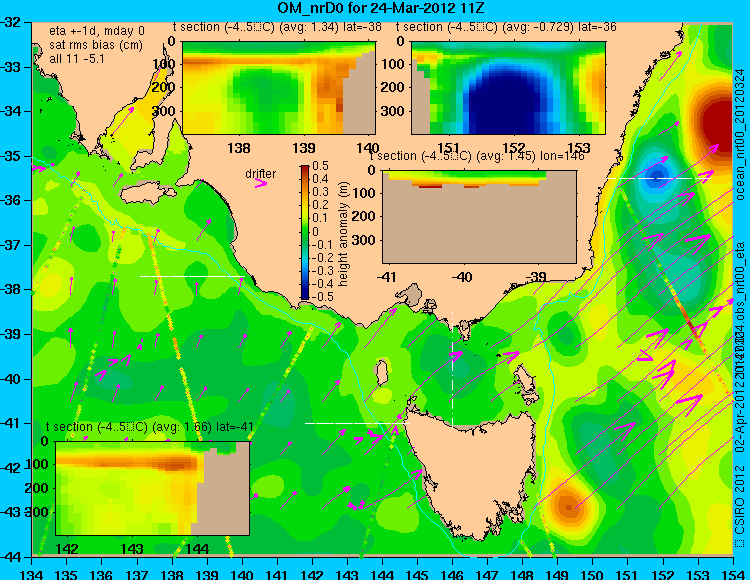The height and width of the screenshot is (580, 750).
Task: Click the 146 label on the bottom longitude axis
Action: click(452, 574)
